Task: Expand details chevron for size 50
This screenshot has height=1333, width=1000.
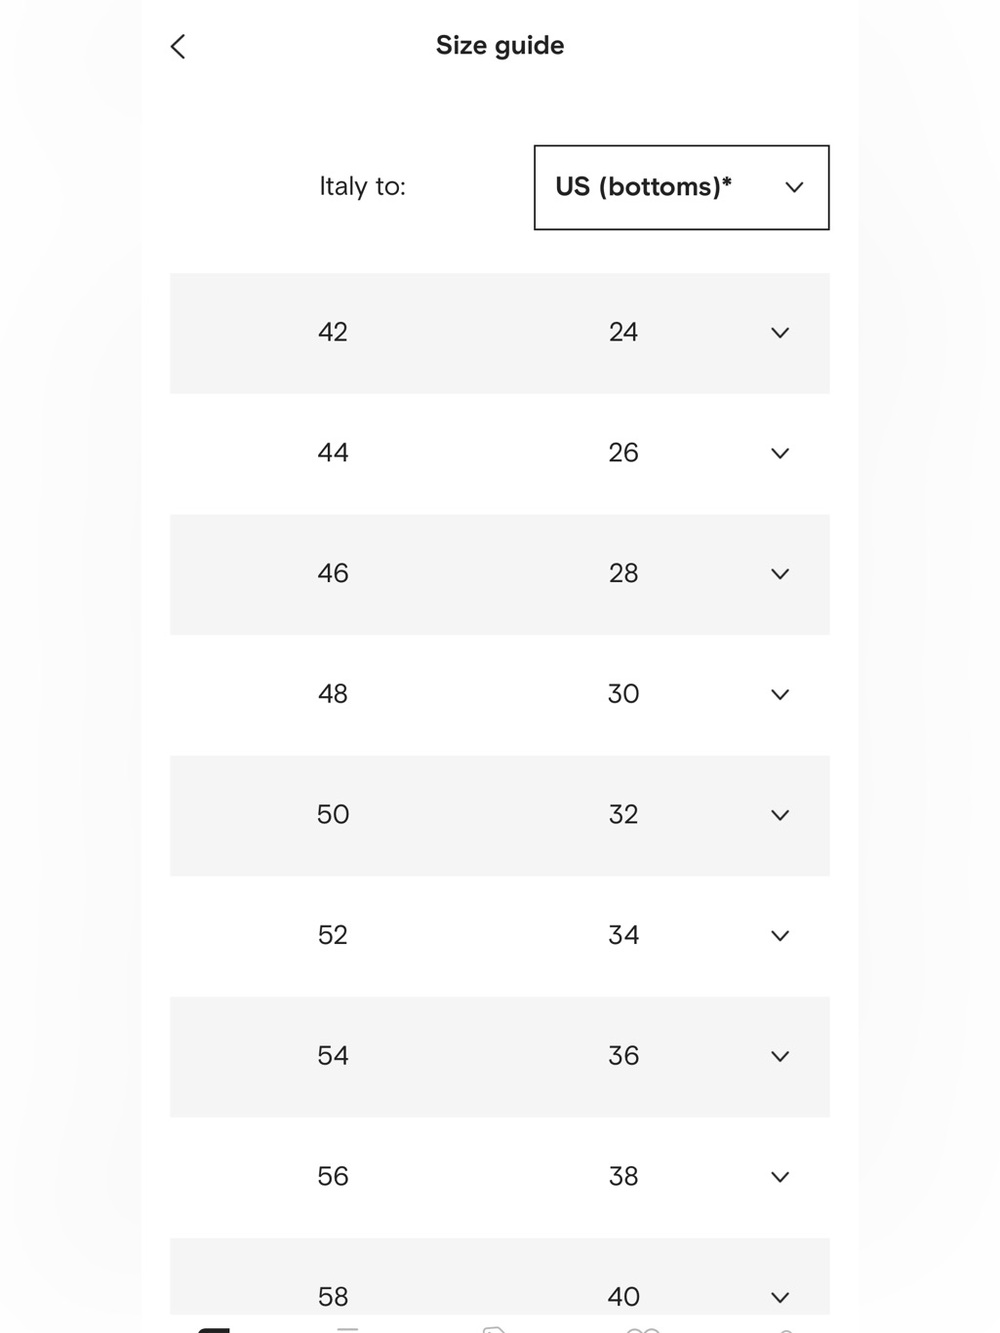Action: coord(780,815)
